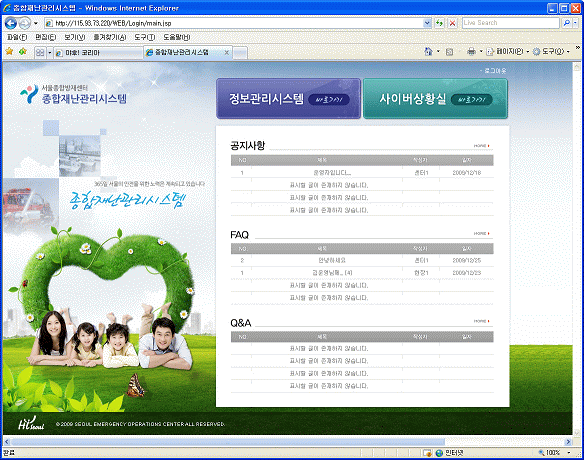
Task: Click the search magnifier button
Action: coord(566,23)
